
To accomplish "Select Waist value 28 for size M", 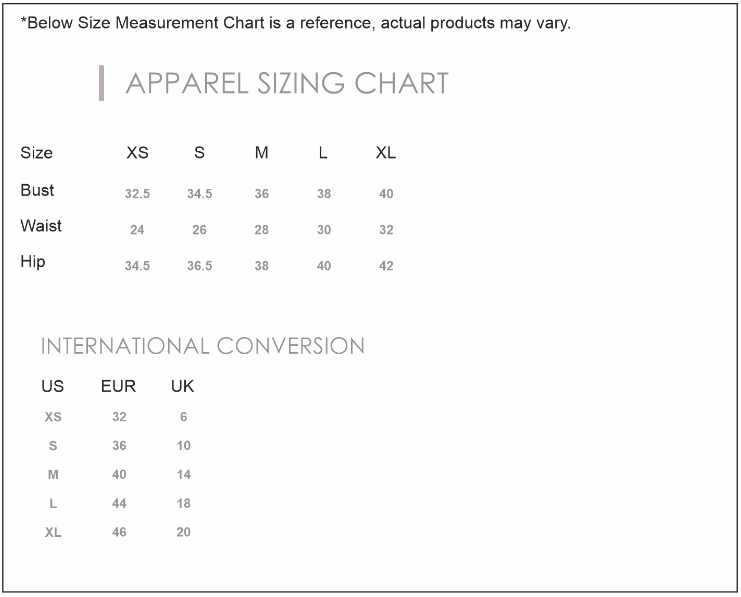I will (x=261, y=230).
